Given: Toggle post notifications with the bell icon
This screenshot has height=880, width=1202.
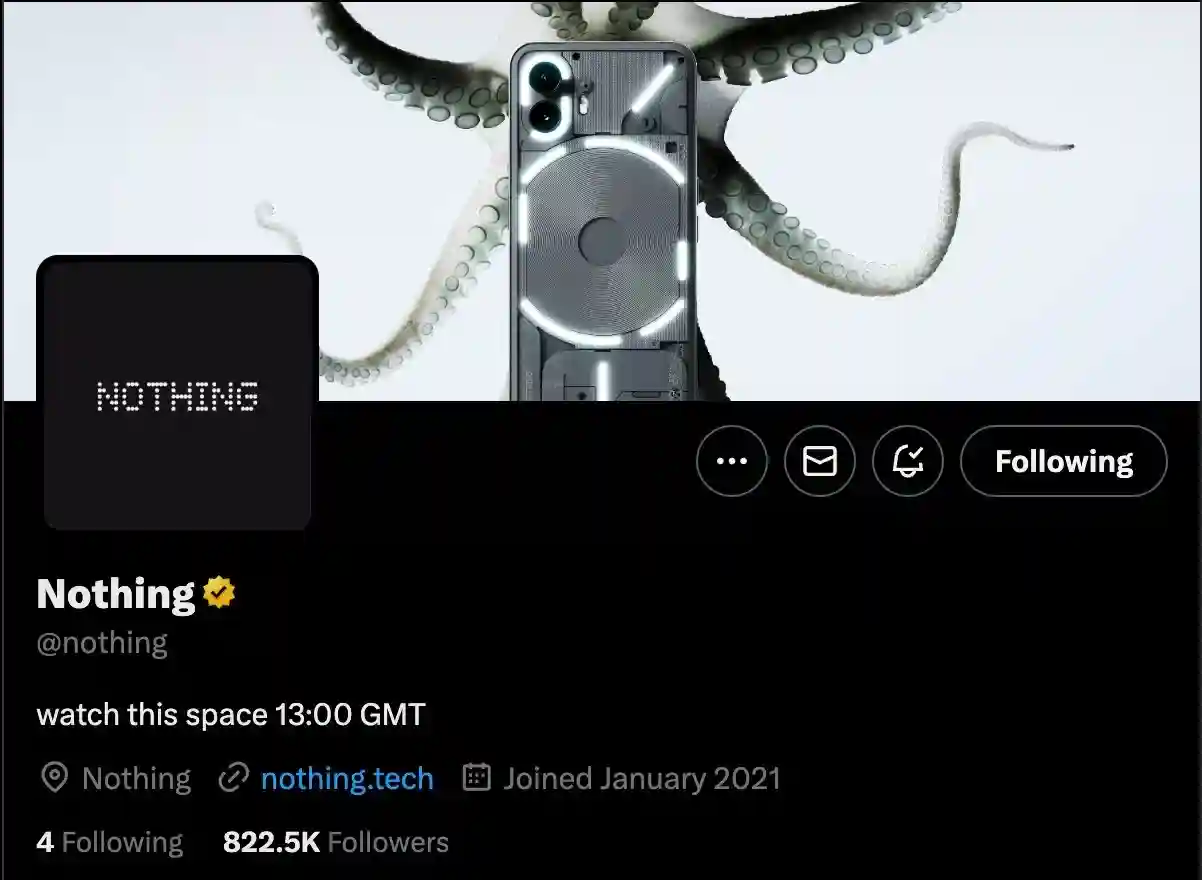Looking at the screenshot, I should pyautogui.click(x=908, y=461).
